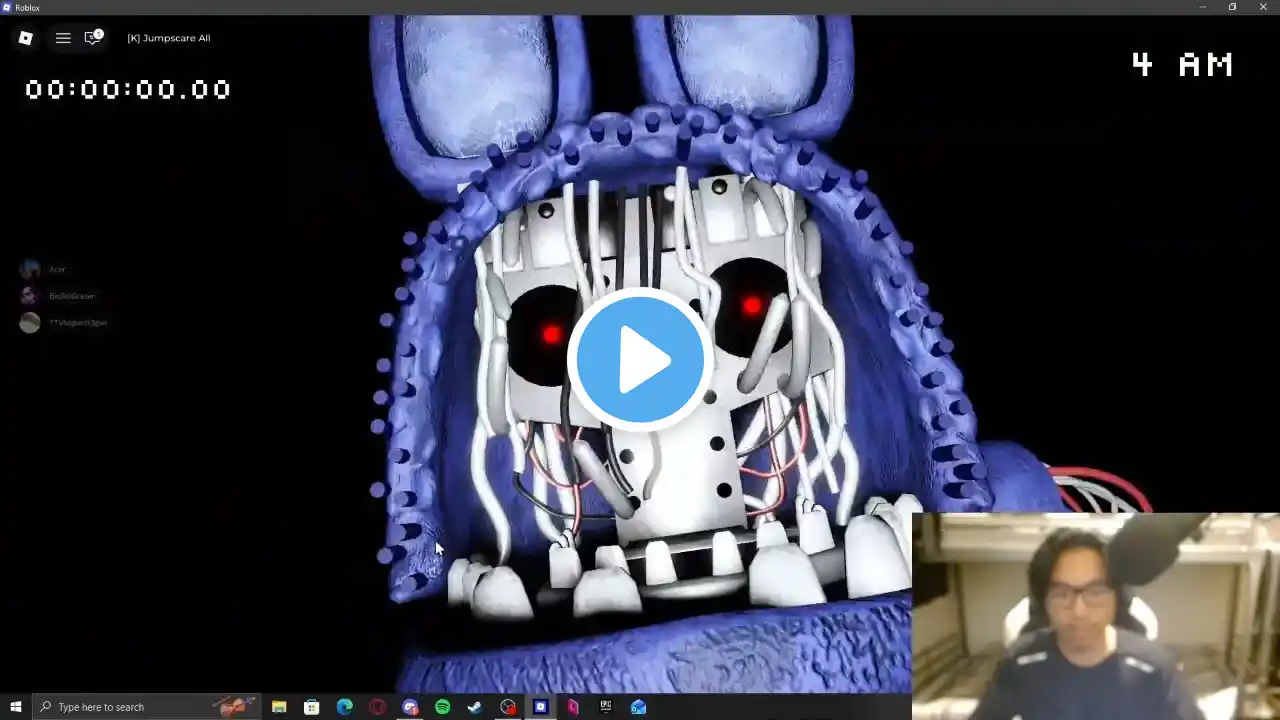Click the Type here to search box
The height and width of the screenshot is (720, 1280).
(x=147, y=707)
